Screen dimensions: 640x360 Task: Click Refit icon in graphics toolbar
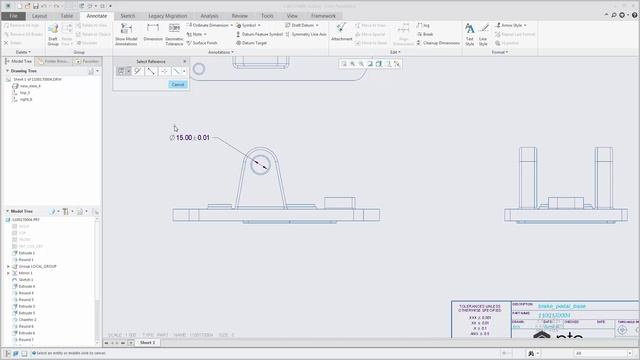(344, 64)
